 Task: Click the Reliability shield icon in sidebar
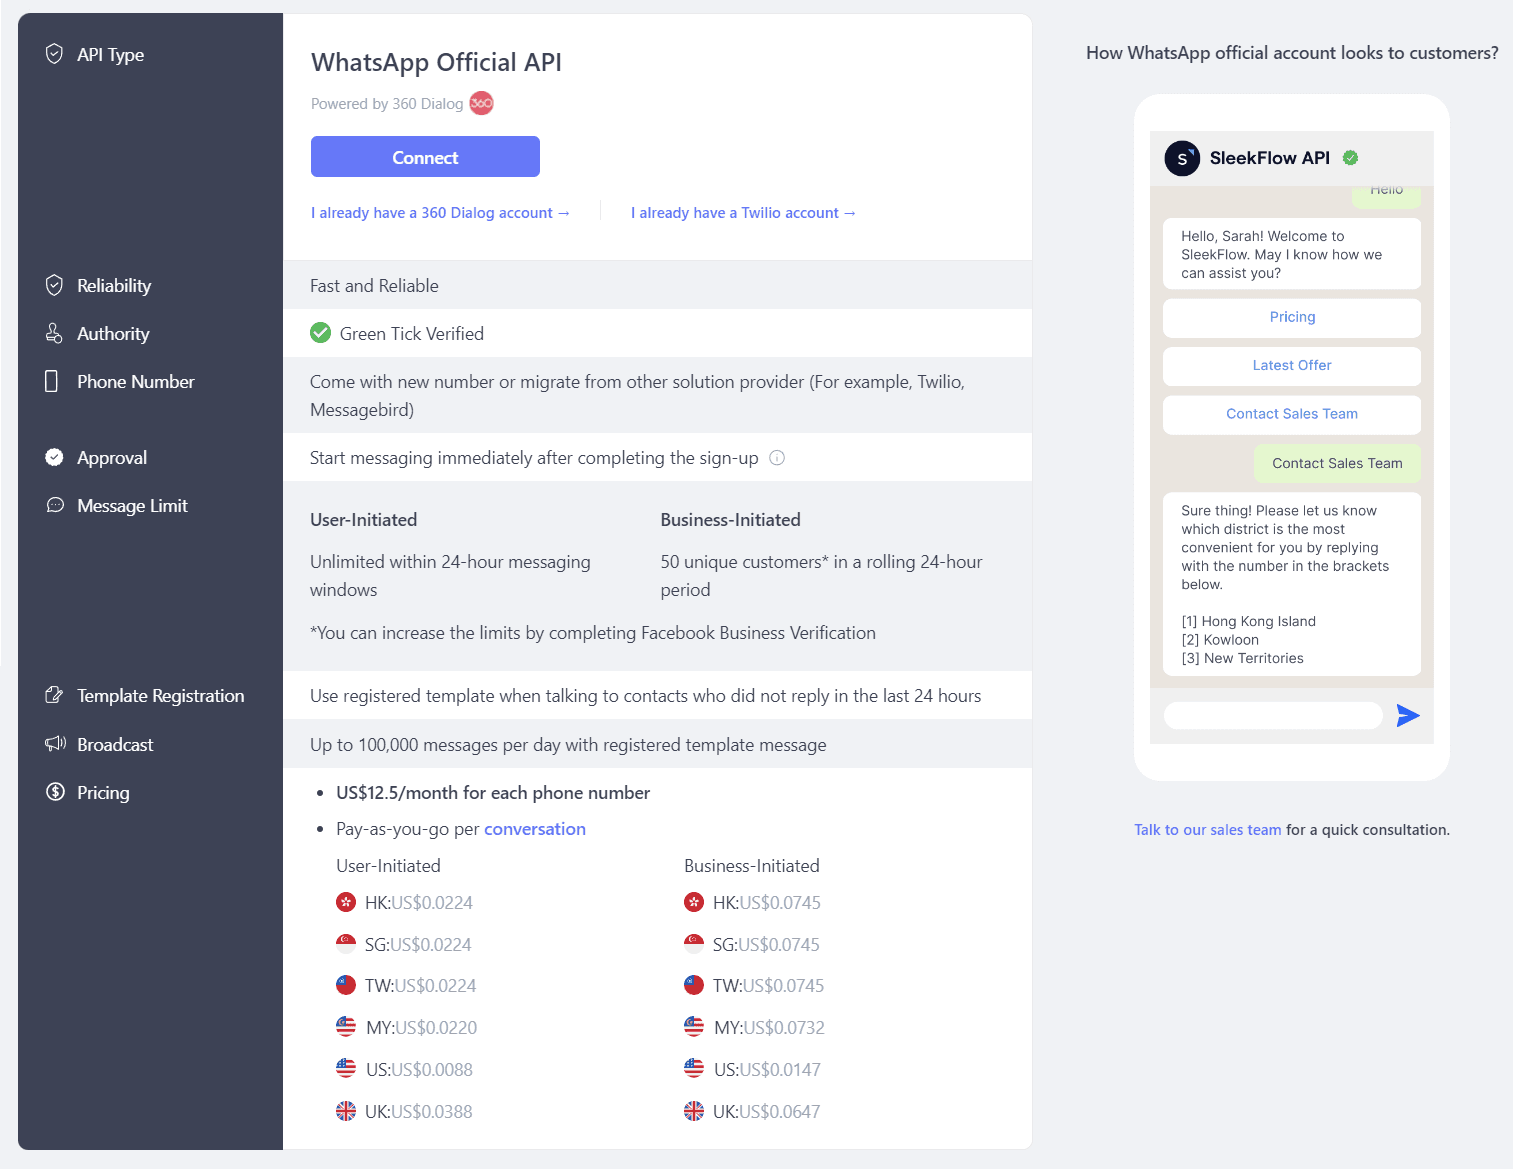pyautogui.click(x=55, y=285)
